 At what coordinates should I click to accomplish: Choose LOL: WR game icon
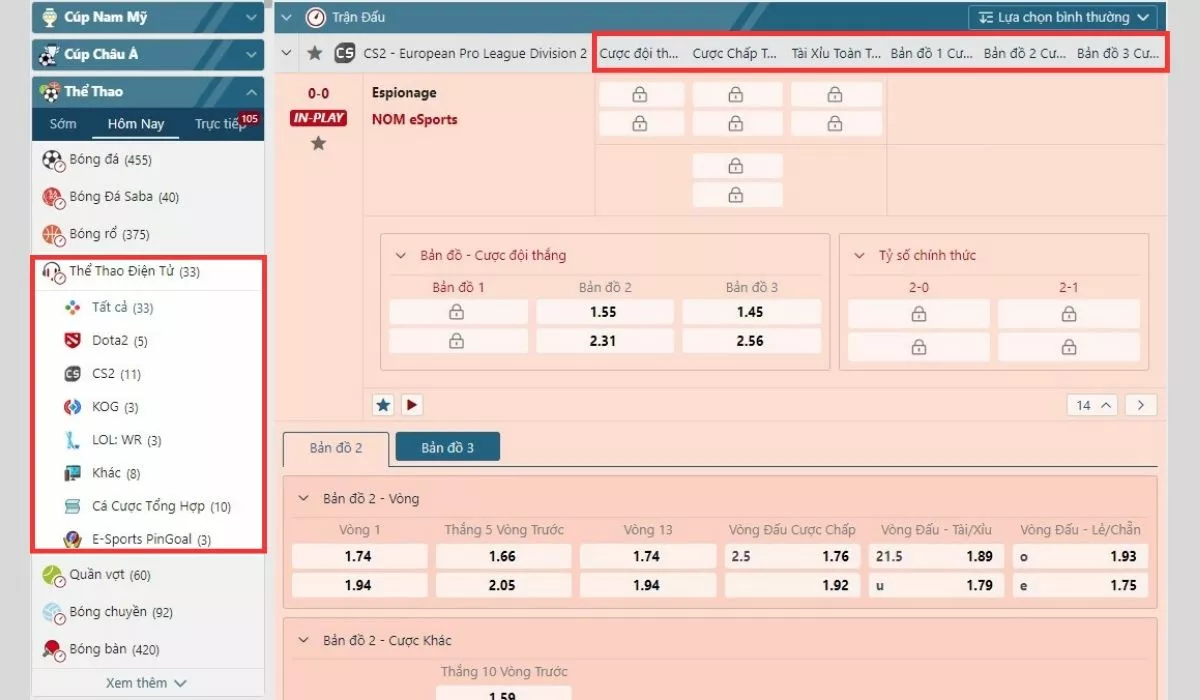point(72,440)
